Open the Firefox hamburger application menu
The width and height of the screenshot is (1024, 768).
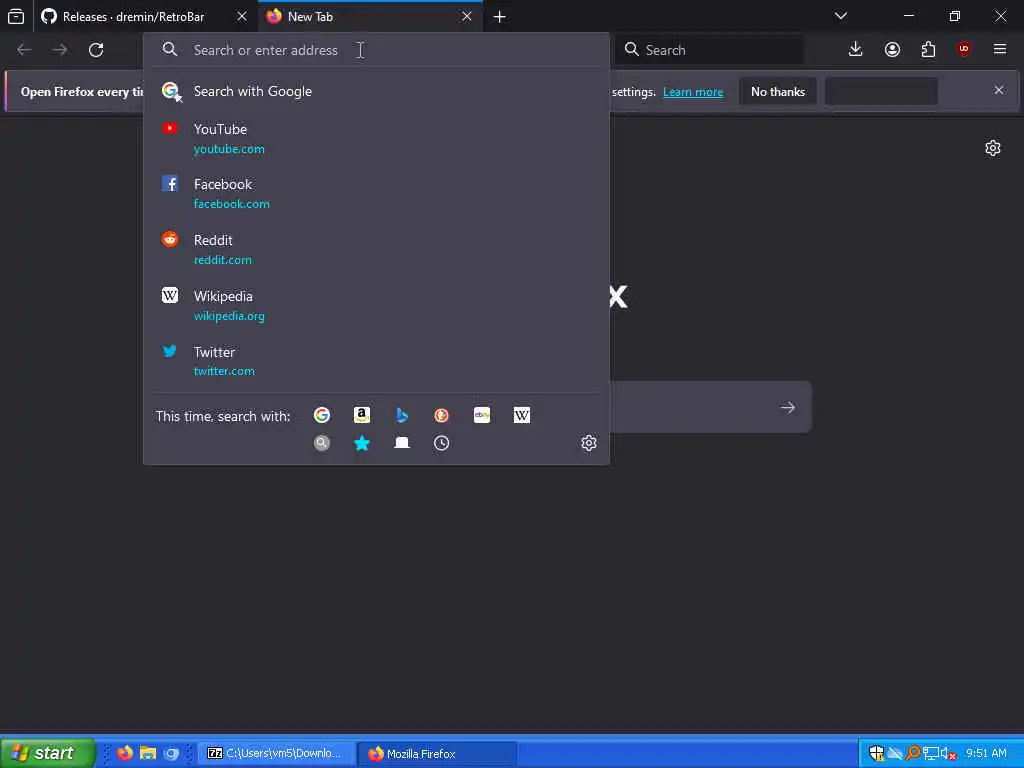click(x=1000, y=50)
